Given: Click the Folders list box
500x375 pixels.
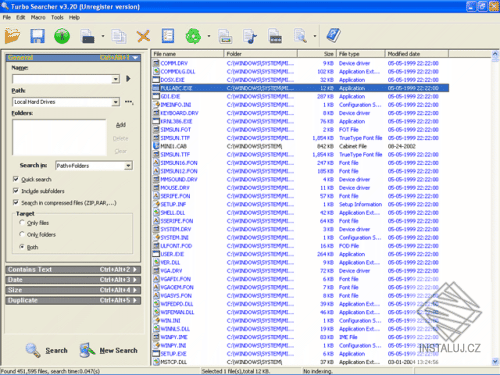Looking at the screenshot, I should pos(59,137).
